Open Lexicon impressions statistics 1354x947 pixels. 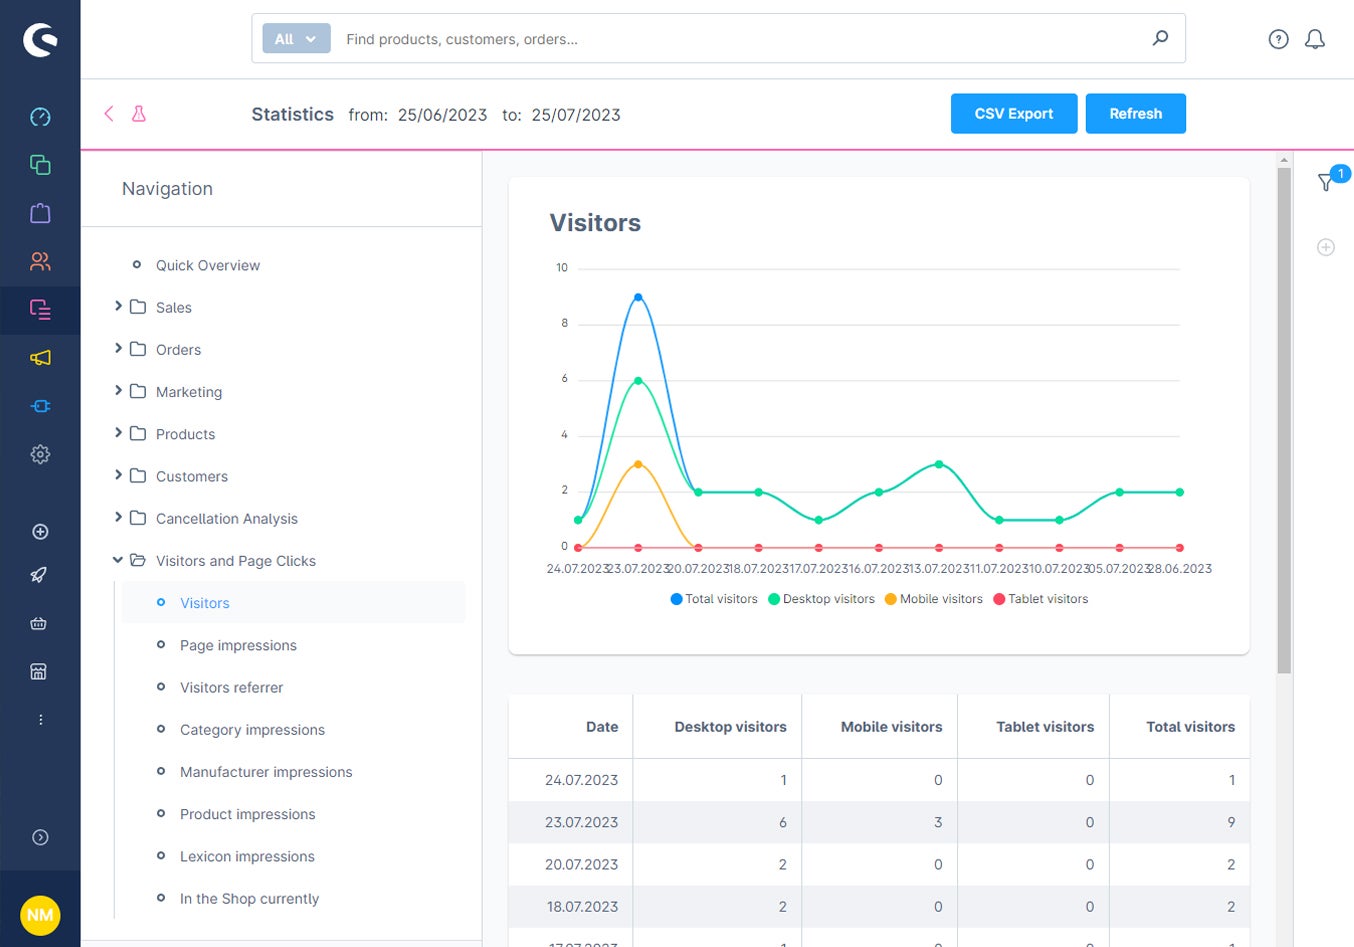(247, 856)
